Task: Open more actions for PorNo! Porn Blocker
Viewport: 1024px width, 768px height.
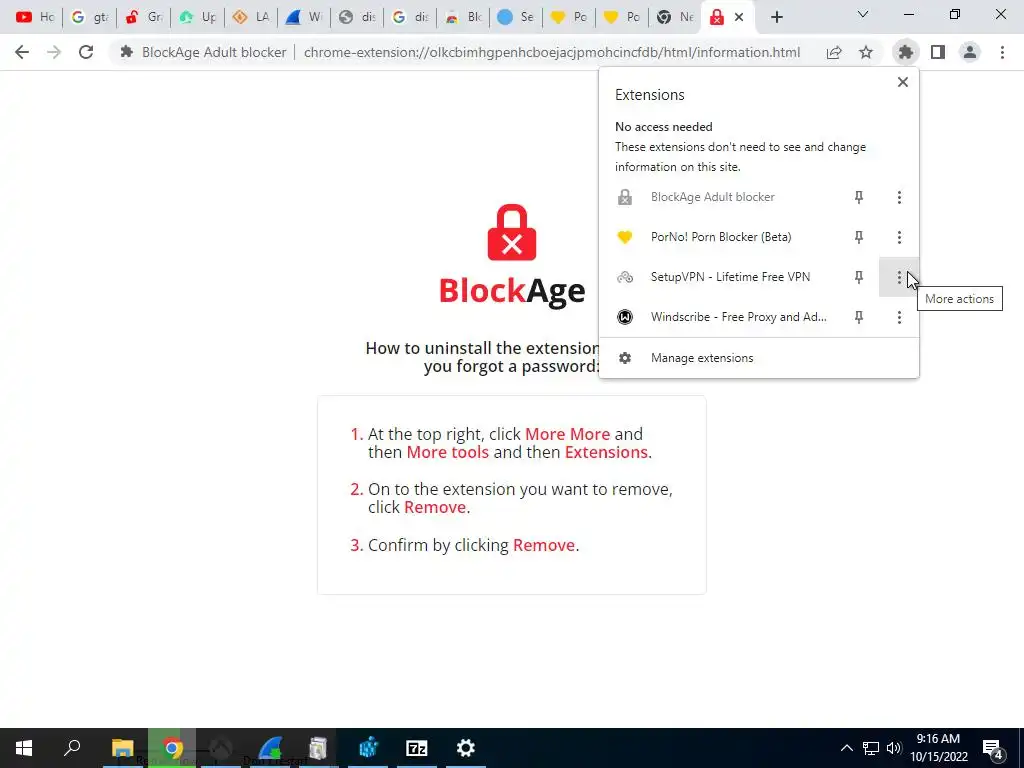Action: (x=899, y=237)
